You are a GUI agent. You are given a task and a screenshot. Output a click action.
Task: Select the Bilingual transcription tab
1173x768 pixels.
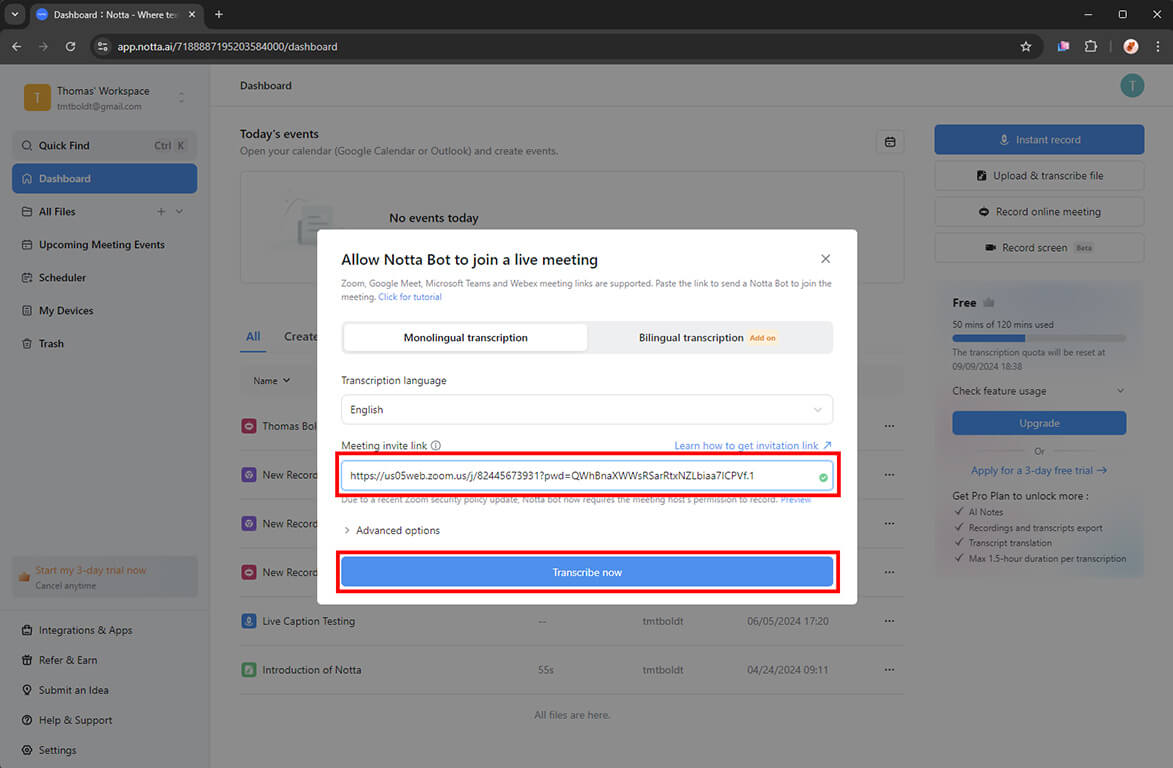point(707,337)
